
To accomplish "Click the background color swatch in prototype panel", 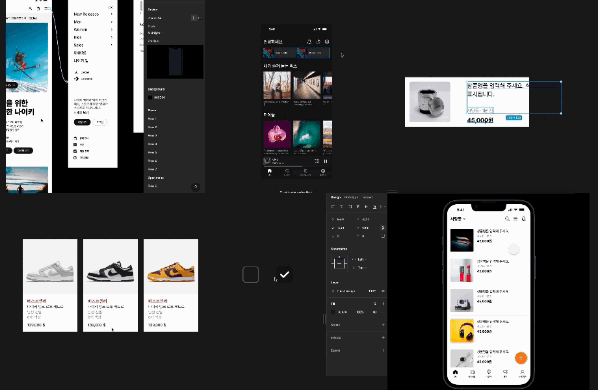I will pos(150,98).
